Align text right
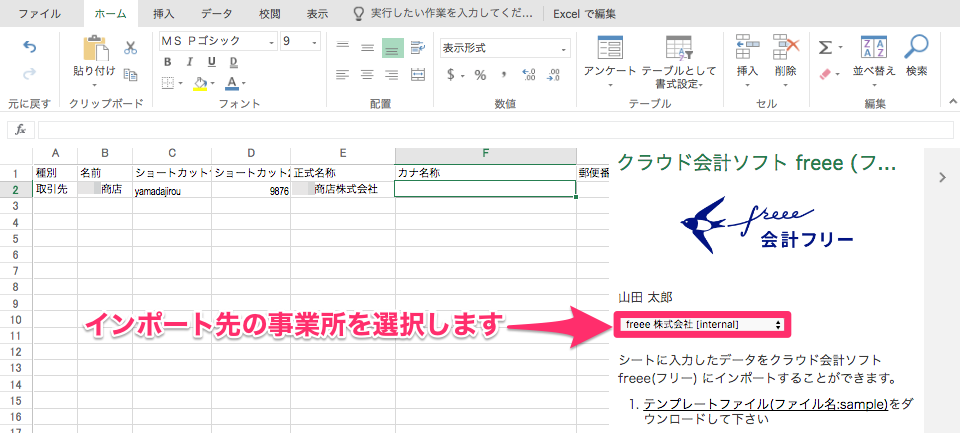Viewport: 960px width, 433px height. (392, 75)
